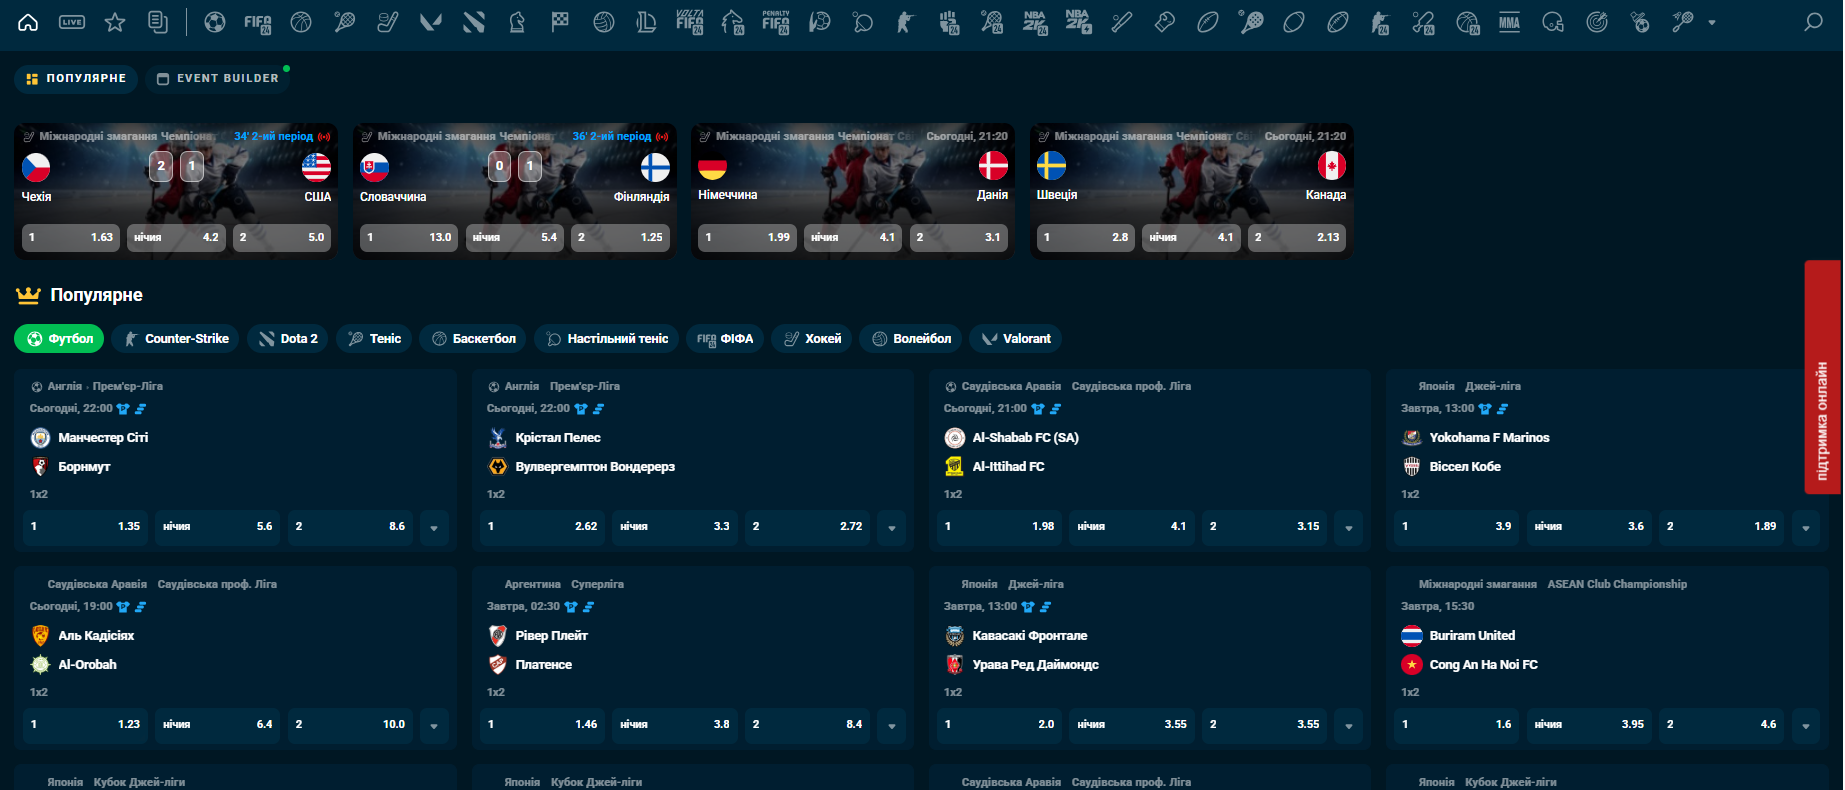Expand more markets for Аль Кадісіях match
This screenshot has height=790, width=1845.
click(434, 725)
